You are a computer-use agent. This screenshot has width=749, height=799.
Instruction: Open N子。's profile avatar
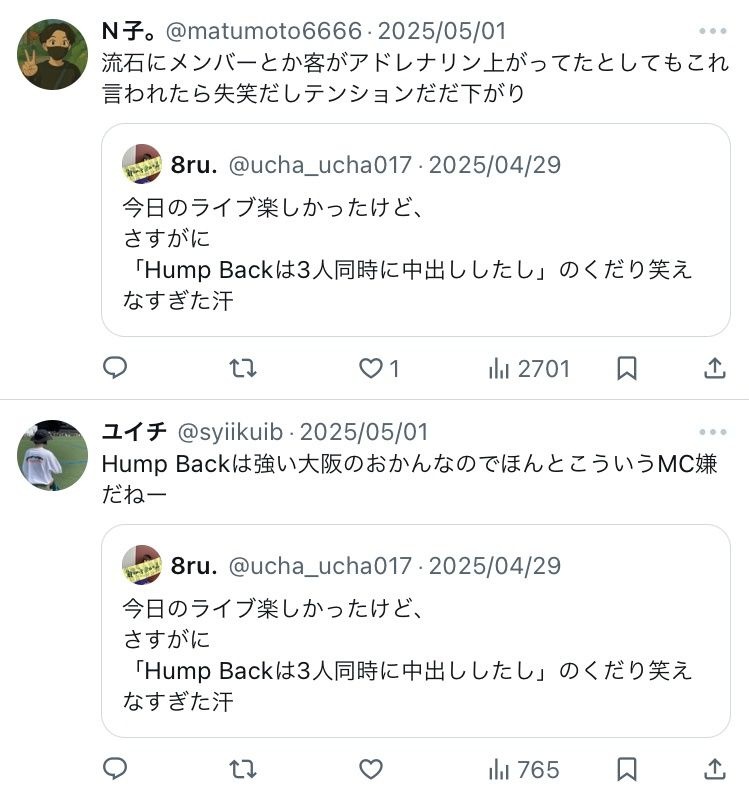point(53,54)
